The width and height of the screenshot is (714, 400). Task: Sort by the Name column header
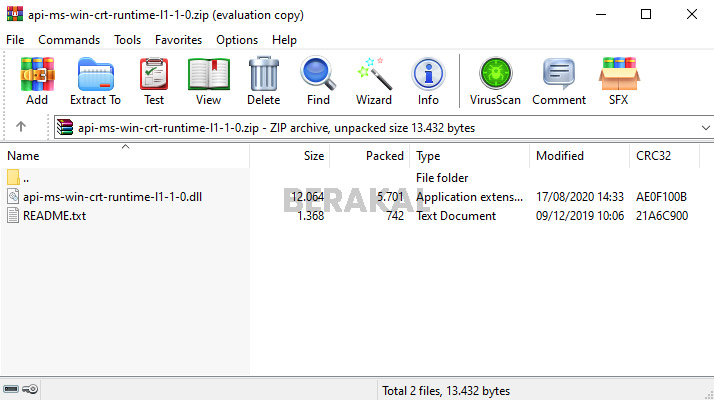125,156
